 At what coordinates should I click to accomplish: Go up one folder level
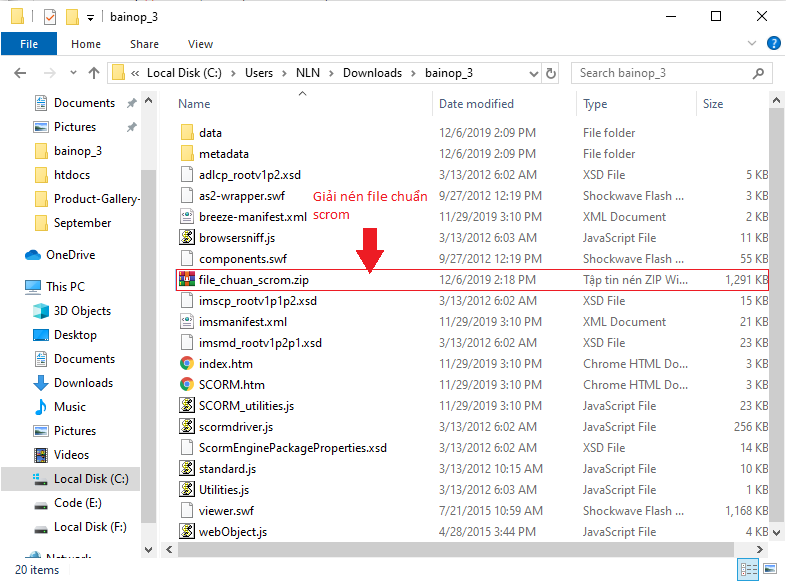coord(94,73)
